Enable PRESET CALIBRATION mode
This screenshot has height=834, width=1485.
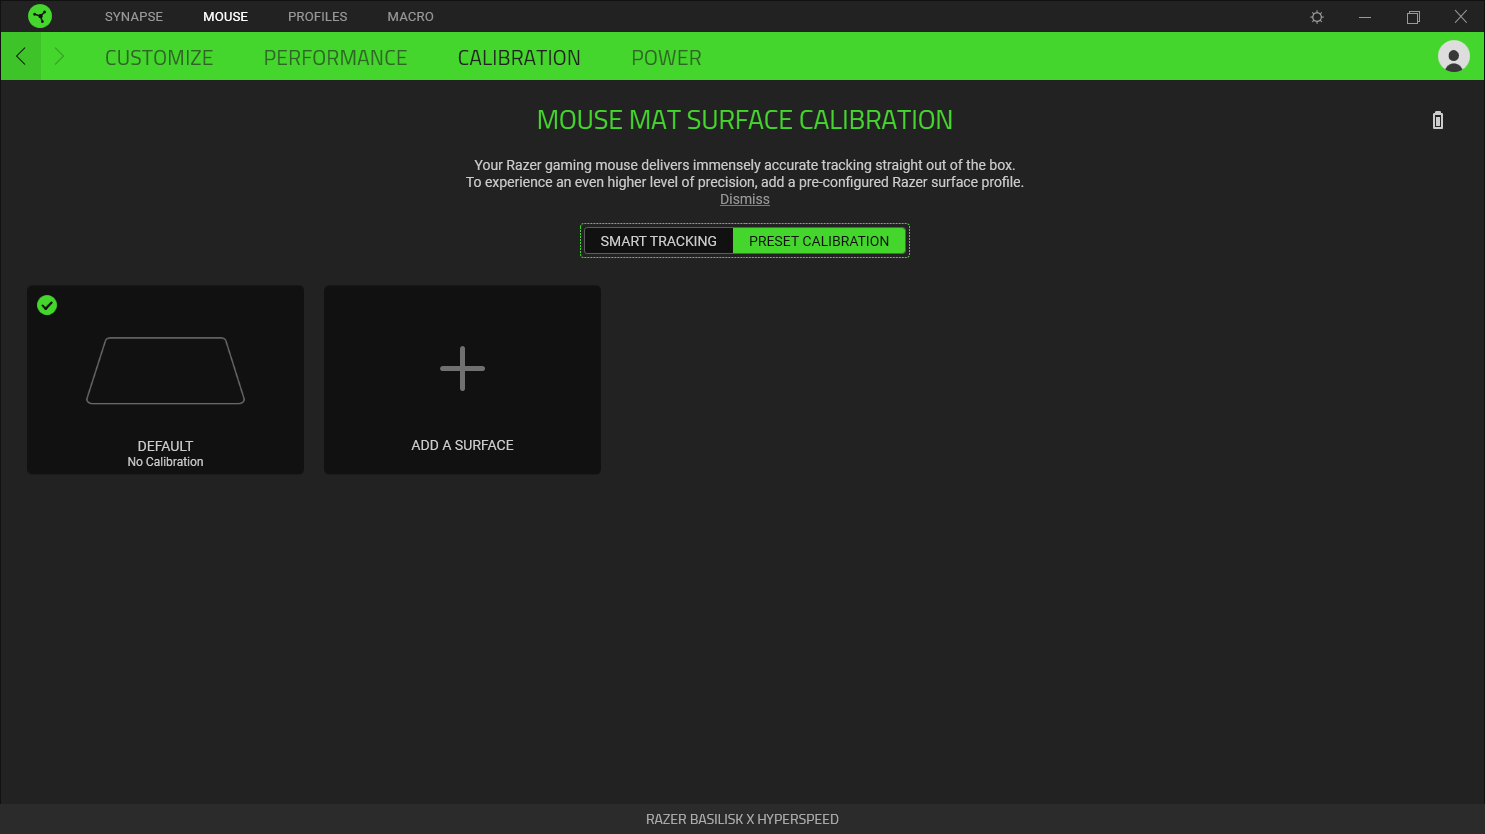tap(819, 240)
